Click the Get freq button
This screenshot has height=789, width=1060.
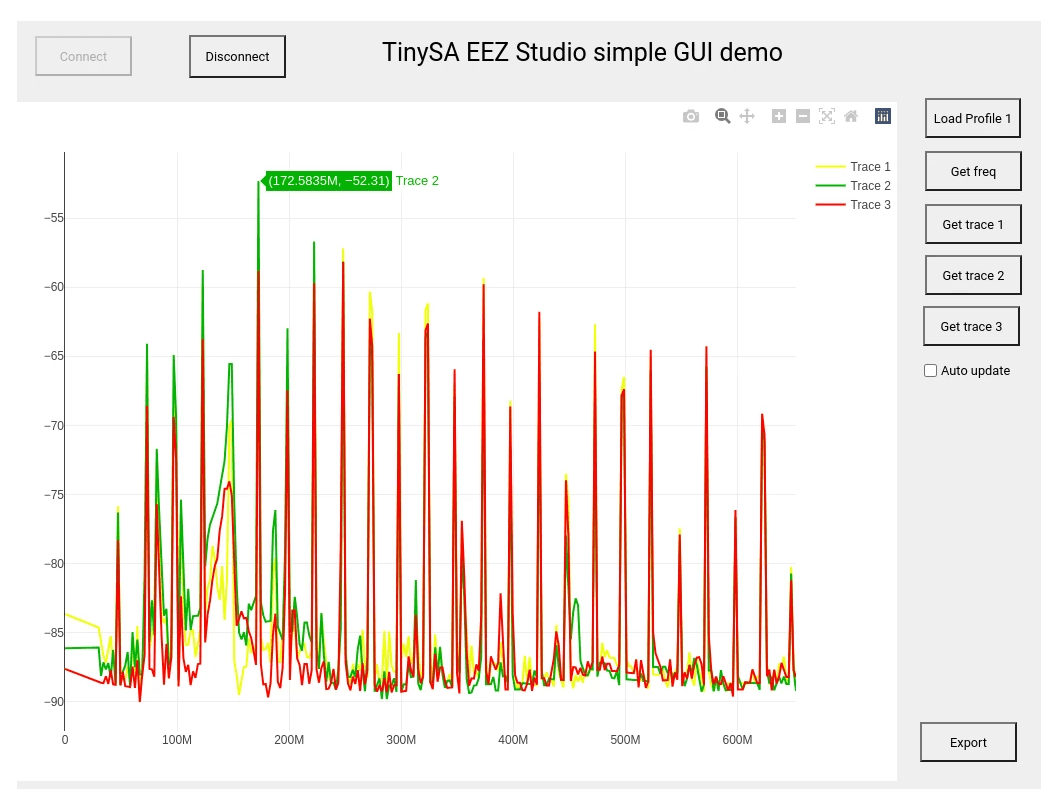coord(973,171)
